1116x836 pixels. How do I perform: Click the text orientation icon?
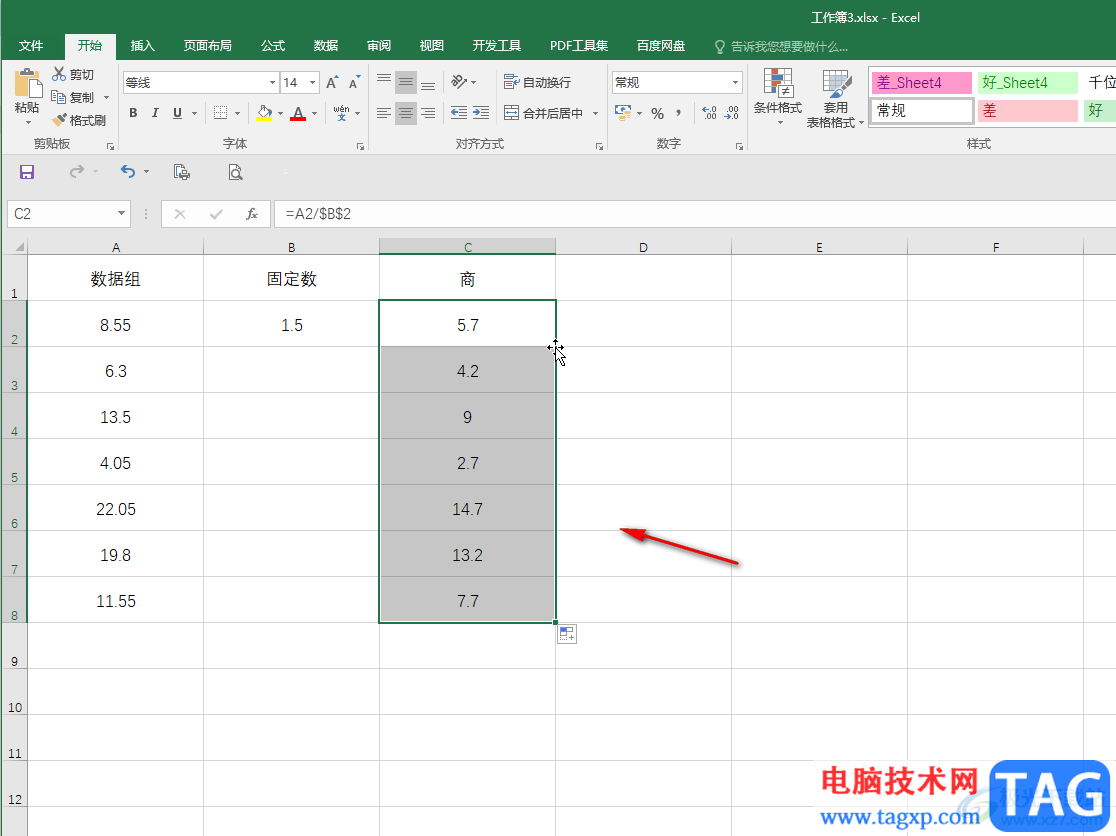point(459,83)
